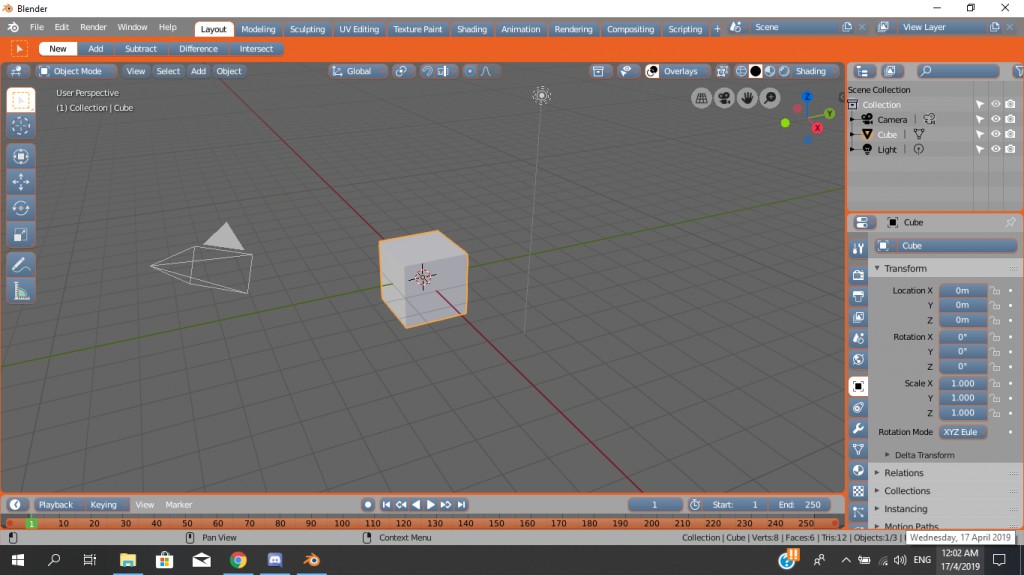
Task: Open the Render menu
Action: [93, 27]
